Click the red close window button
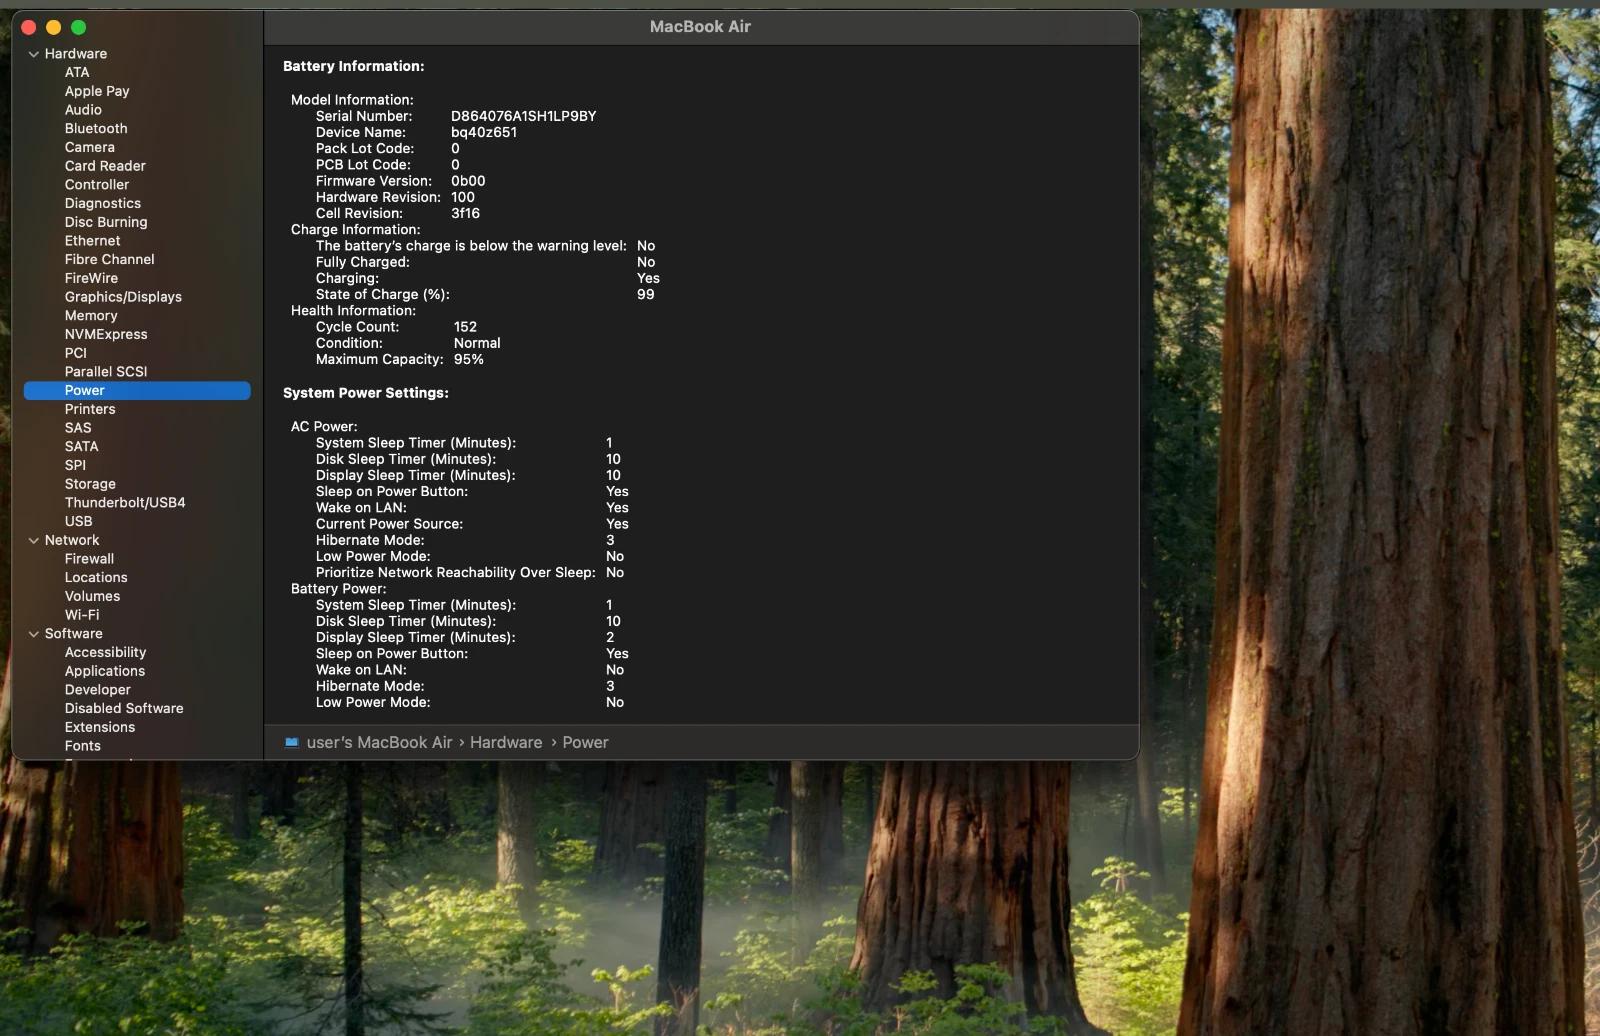 pyautogui.click(x=29, y=27)
